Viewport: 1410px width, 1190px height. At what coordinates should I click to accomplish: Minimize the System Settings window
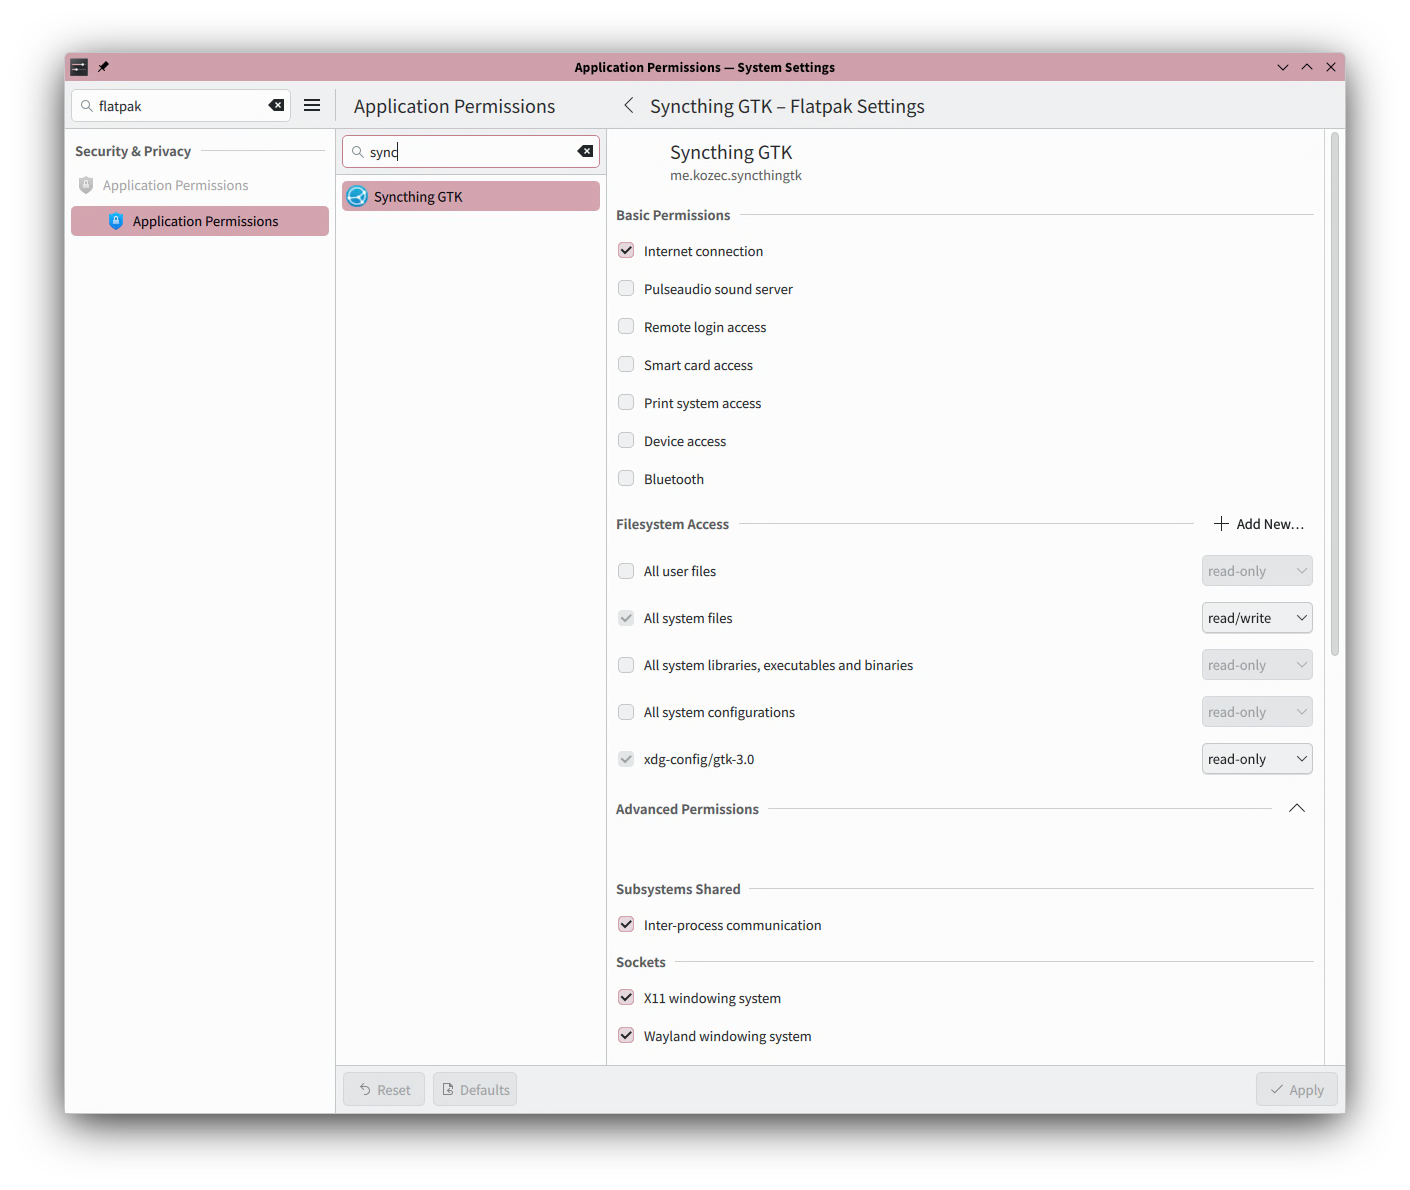(x=1283, y=67)
